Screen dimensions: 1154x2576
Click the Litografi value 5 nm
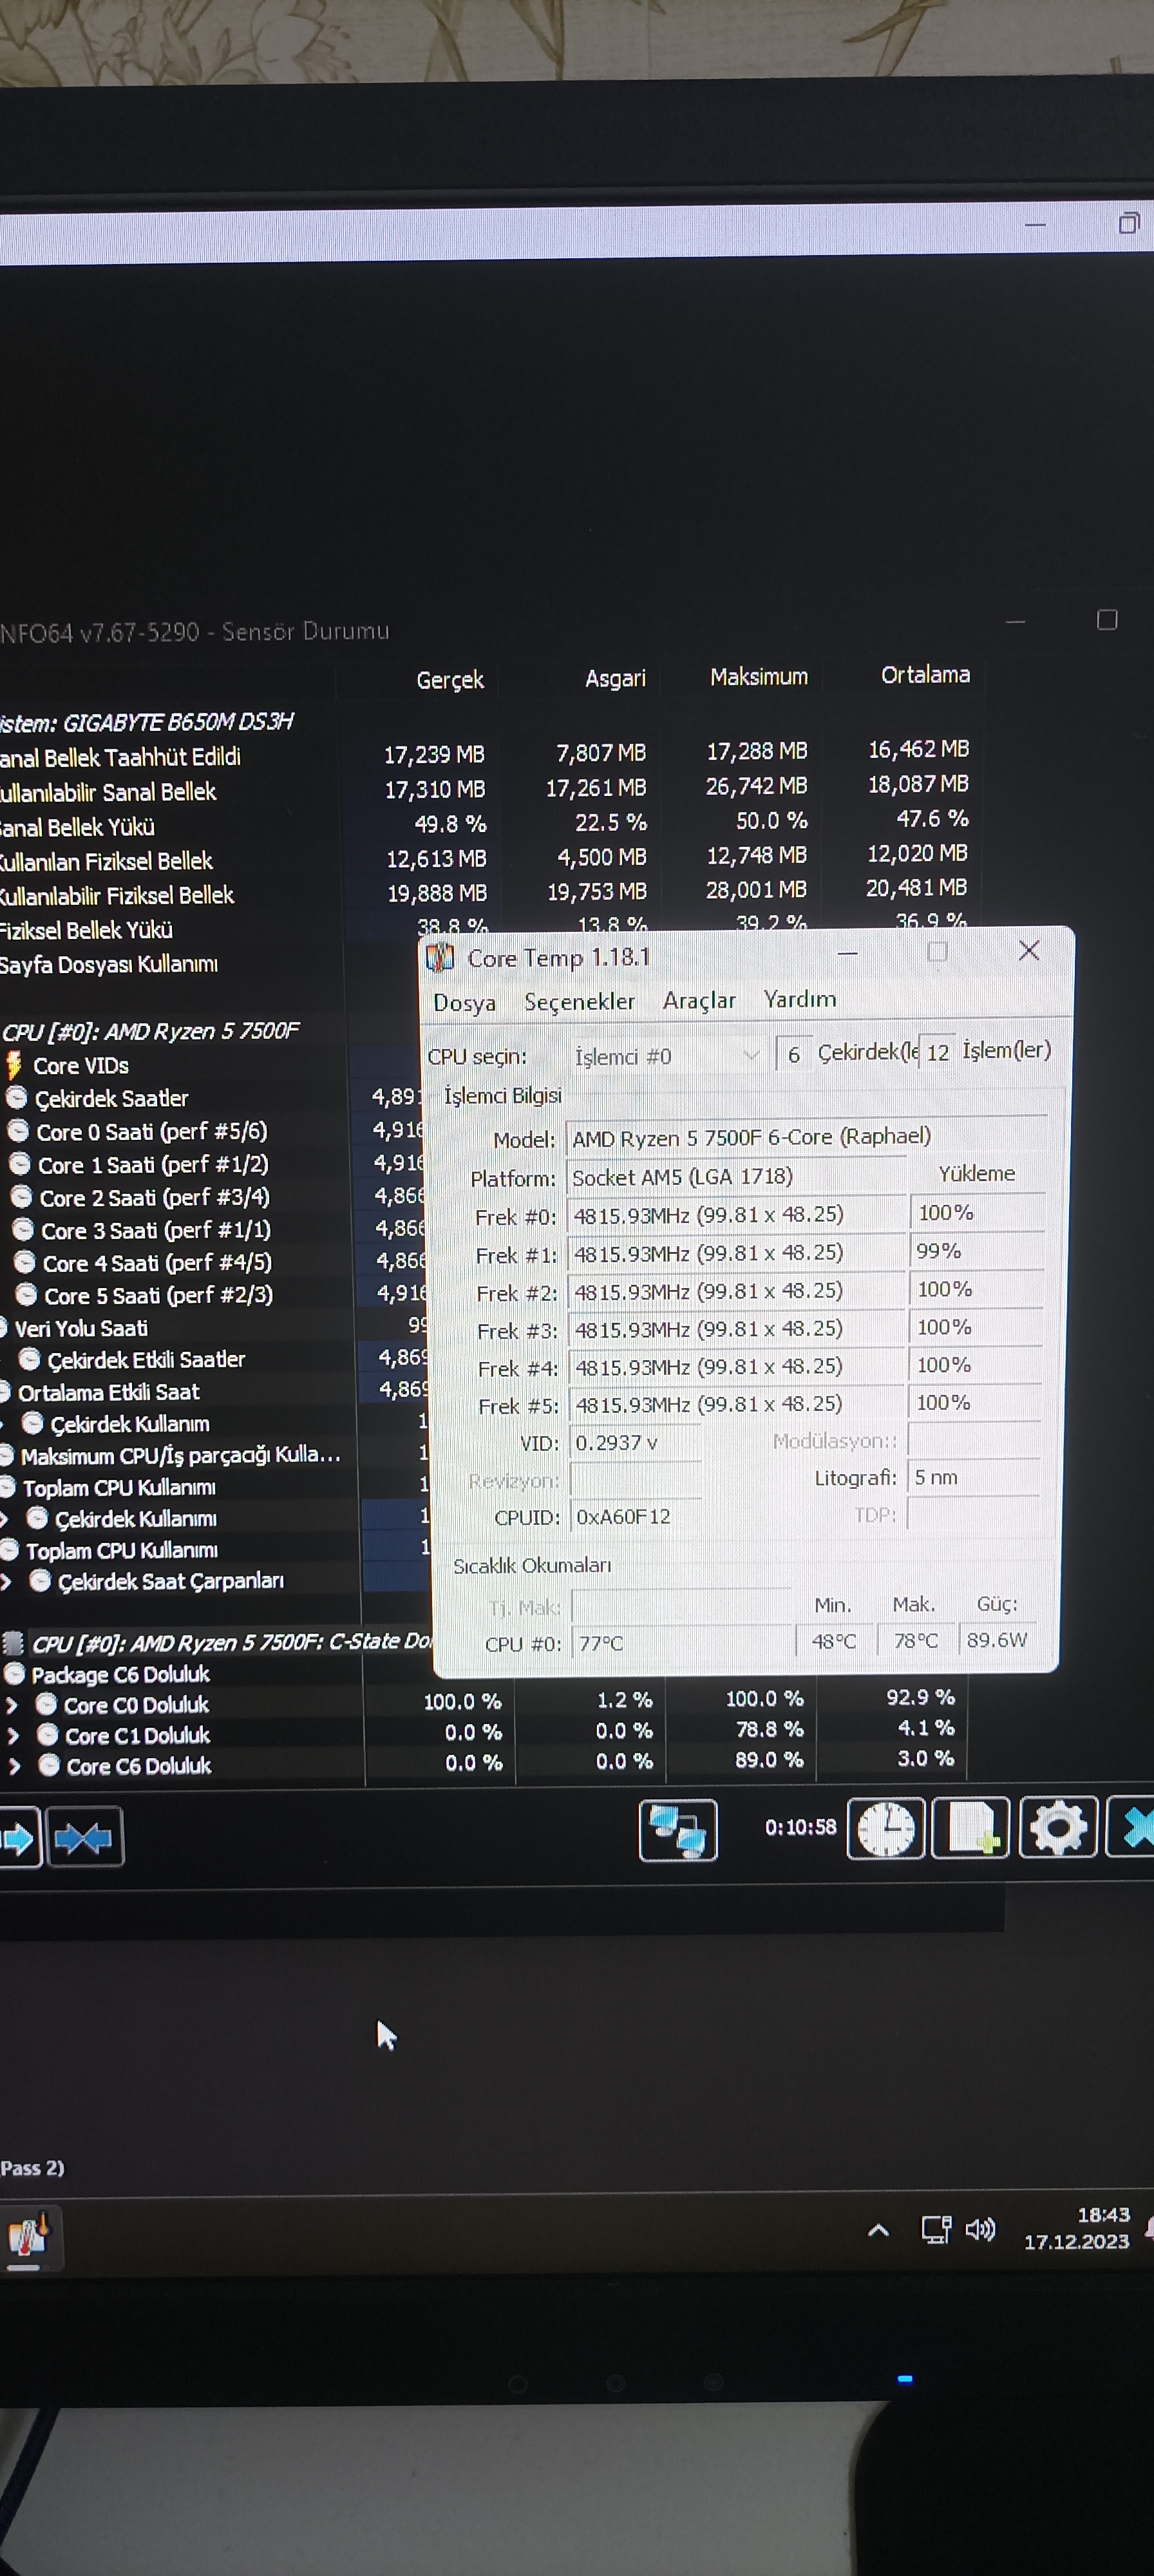[x=973, y=1477]
